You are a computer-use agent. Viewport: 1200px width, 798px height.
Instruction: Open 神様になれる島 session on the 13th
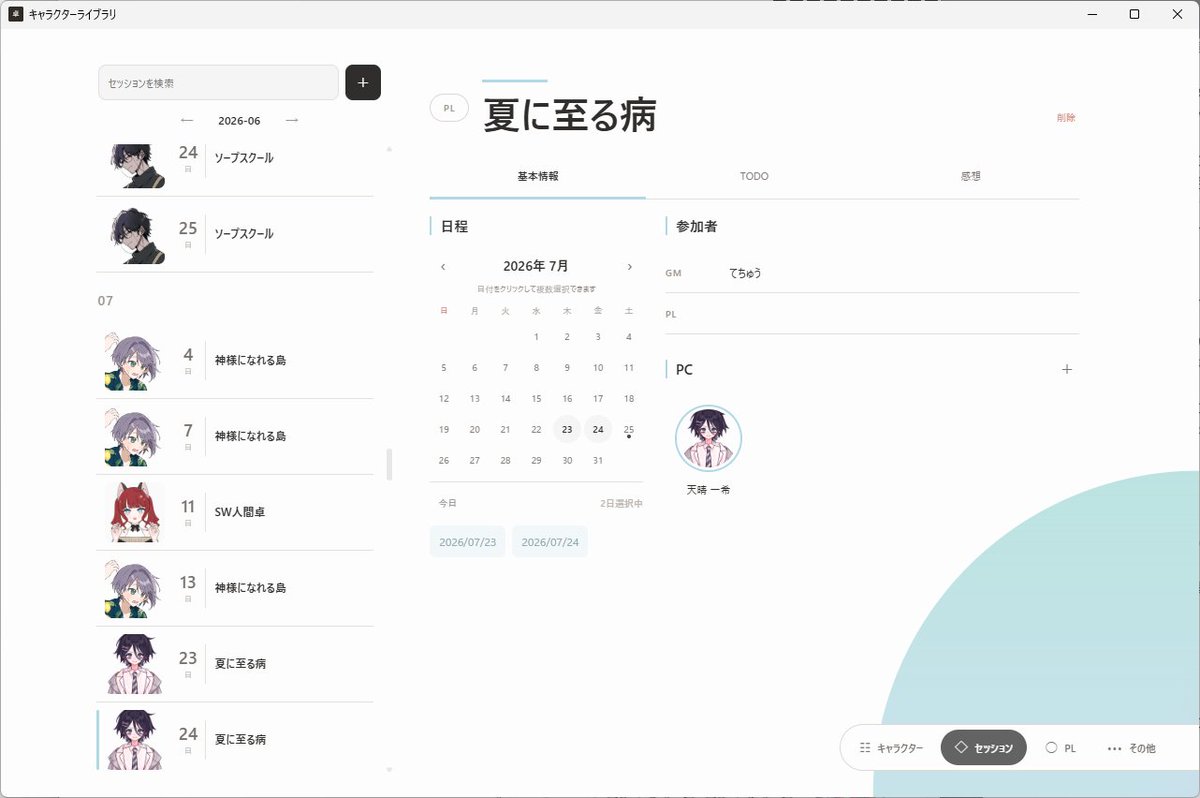pos(235,588)
